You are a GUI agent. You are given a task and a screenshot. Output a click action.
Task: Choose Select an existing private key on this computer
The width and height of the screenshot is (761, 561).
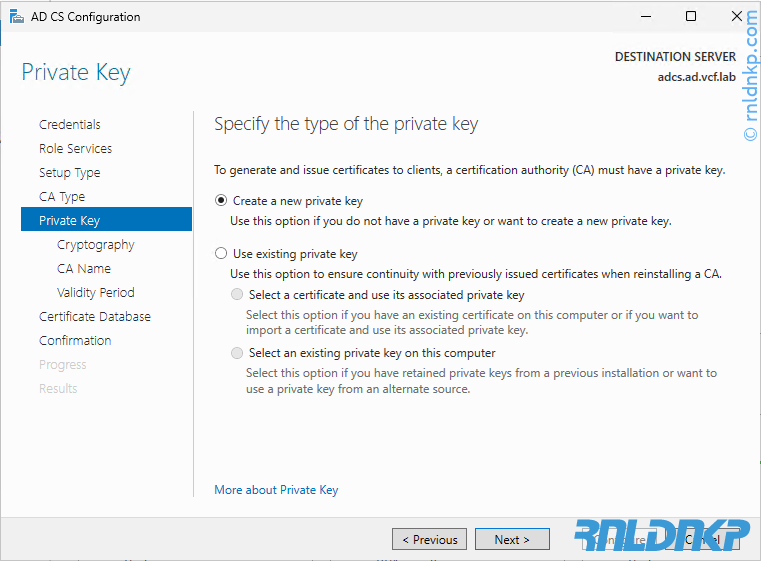(x=237, y=353)
